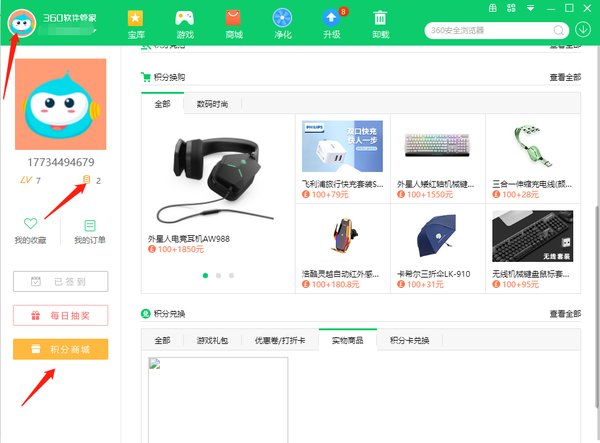Screen dimensions: 600x443
Task: Click the points coin icon beside 2
Action: (87, 179)
